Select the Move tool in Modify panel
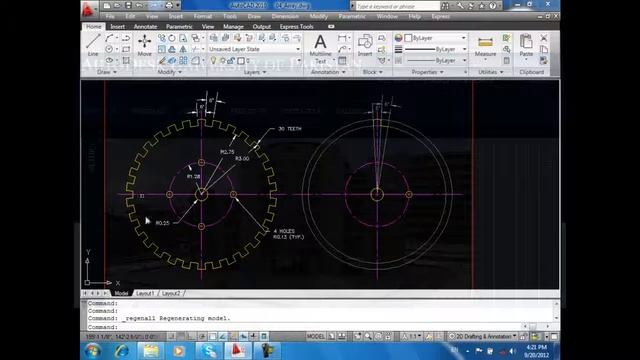 144,44
